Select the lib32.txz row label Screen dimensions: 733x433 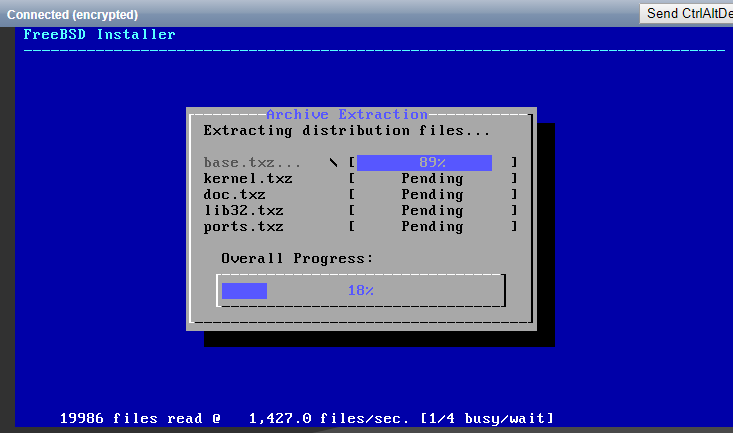tap(243, 210)
